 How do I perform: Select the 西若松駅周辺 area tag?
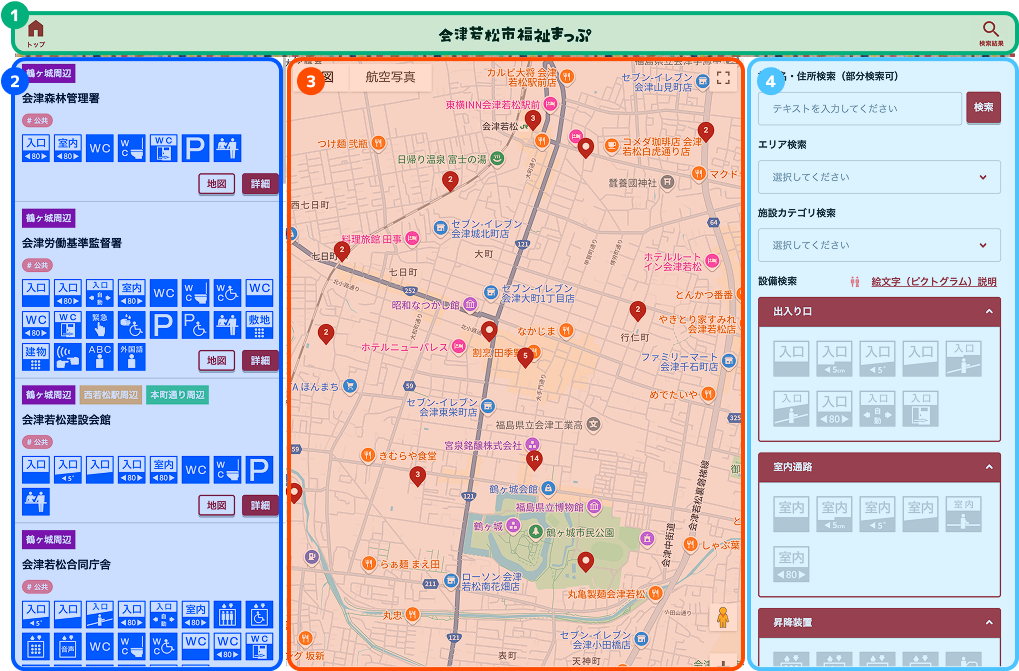point(111,395)
